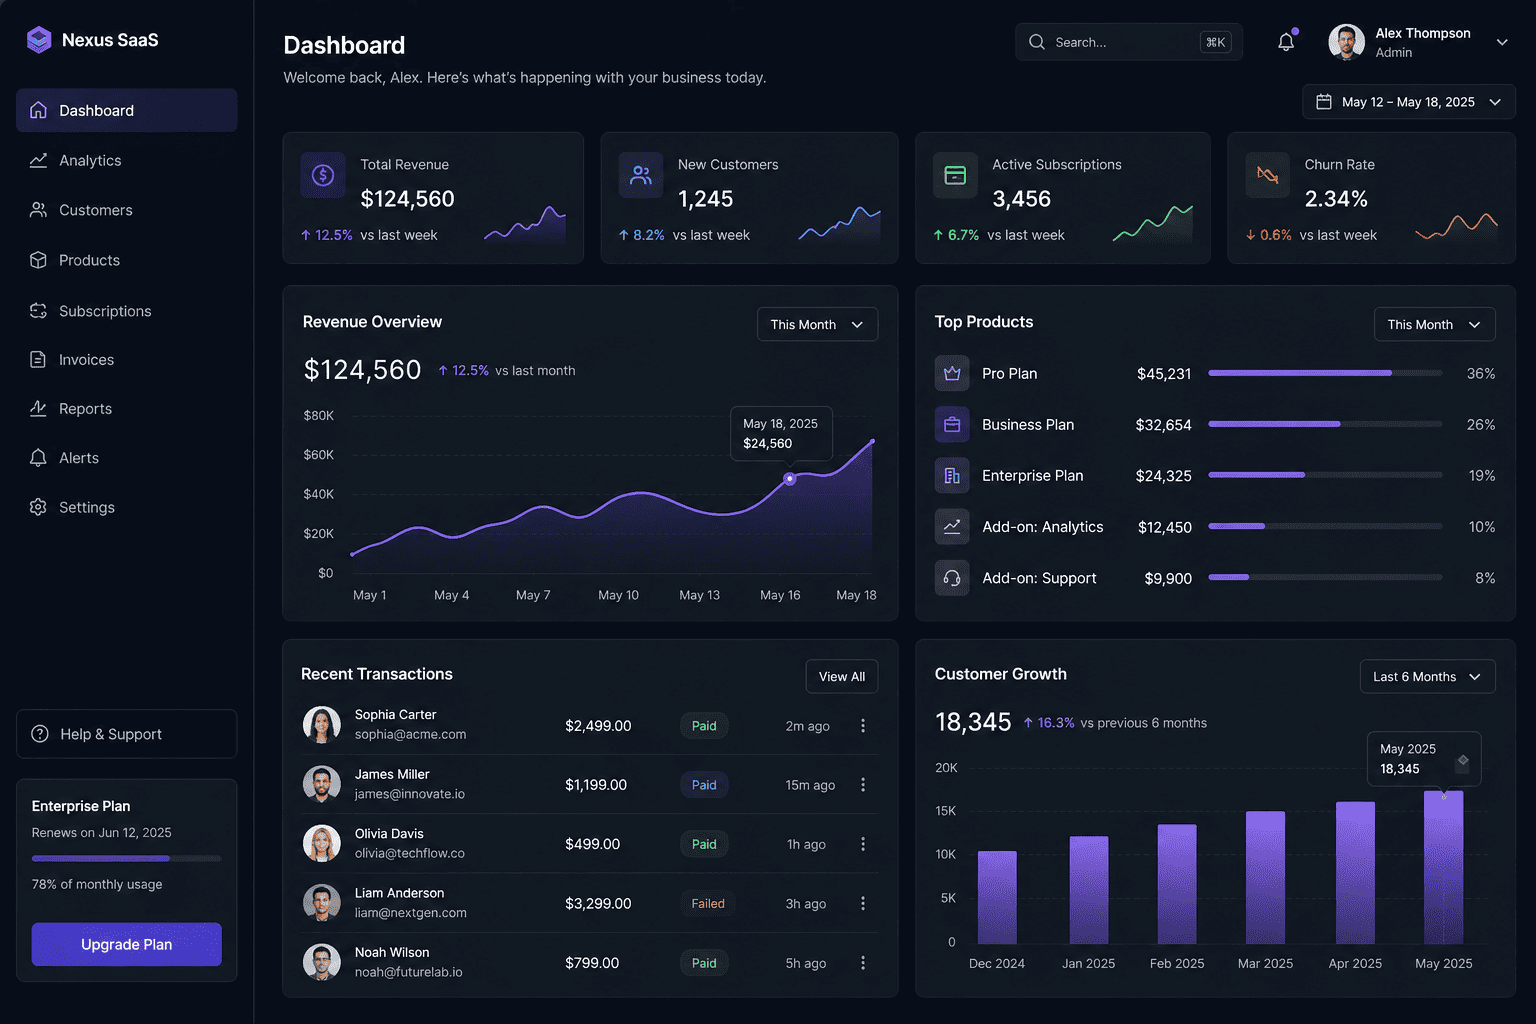Click the Upgrade Plan button
Screen dimensions: 1536x1024
(x=126, y=945)
